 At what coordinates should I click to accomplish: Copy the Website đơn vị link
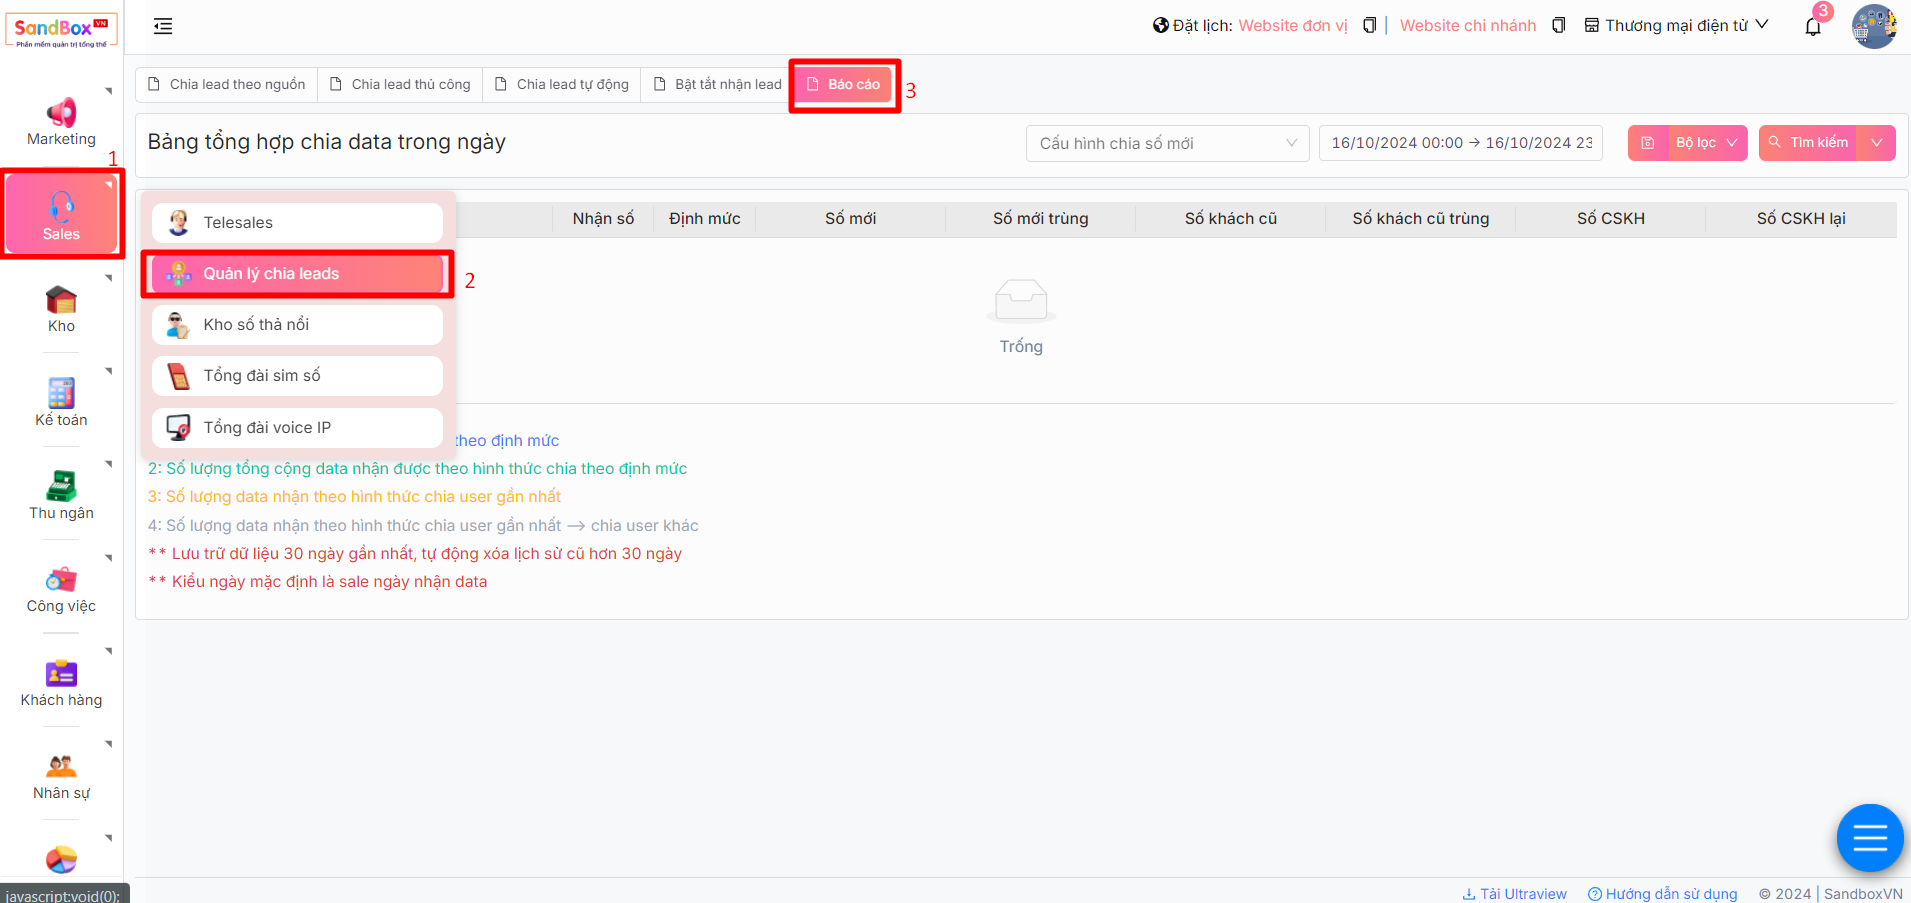pos(1370,26)
